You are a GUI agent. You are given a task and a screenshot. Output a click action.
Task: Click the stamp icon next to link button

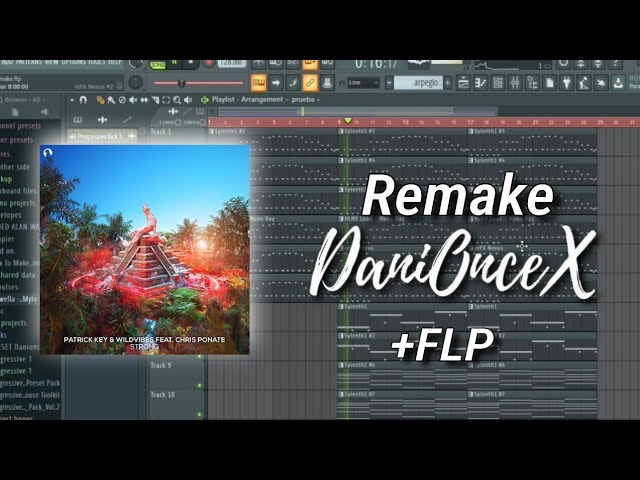[x=327, y=83]
